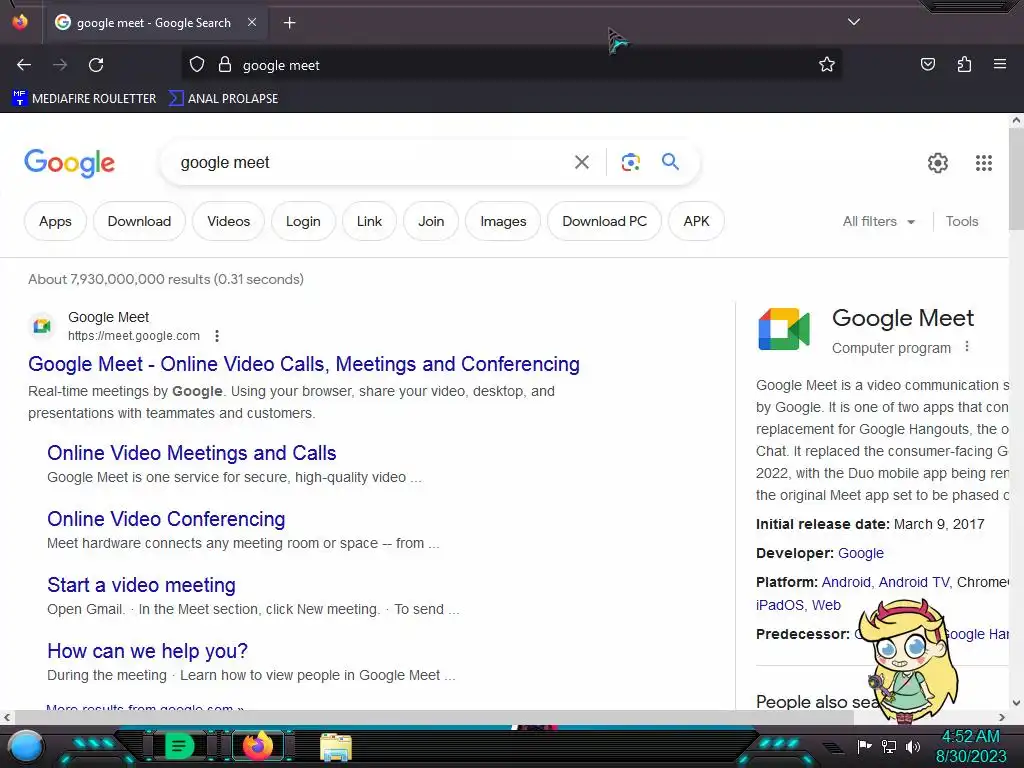Open green notes app in taskbar
This screenshot has width=1024, height=768.
coord(179,746)
